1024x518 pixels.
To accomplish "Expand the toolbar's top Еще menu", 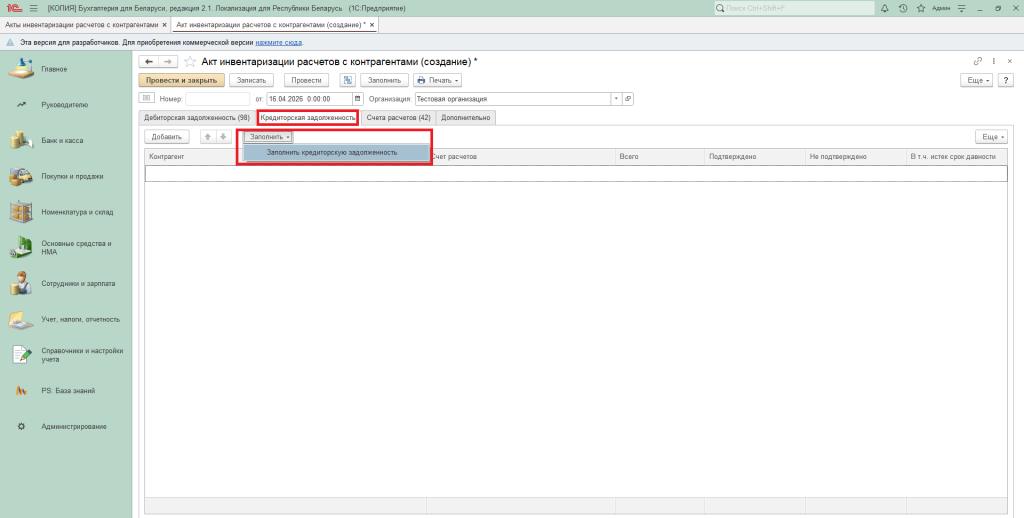I will click(x=975, y=80).
